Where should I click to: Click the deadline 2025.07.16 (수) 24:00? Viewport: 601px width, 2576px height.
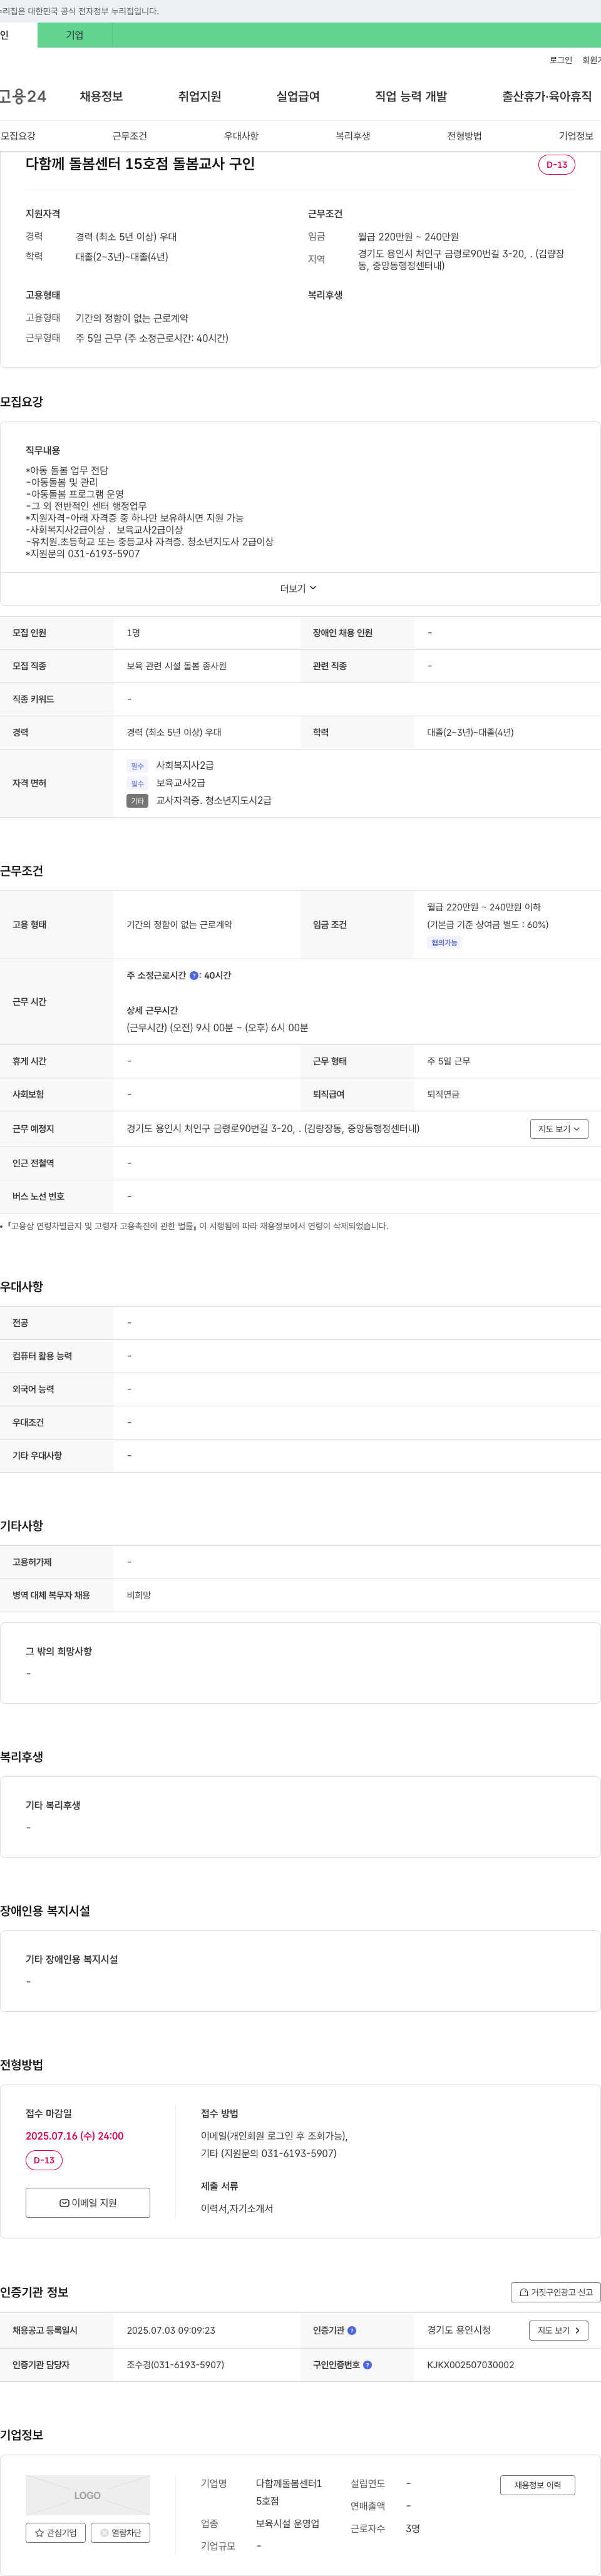(x=75, y=2136)
